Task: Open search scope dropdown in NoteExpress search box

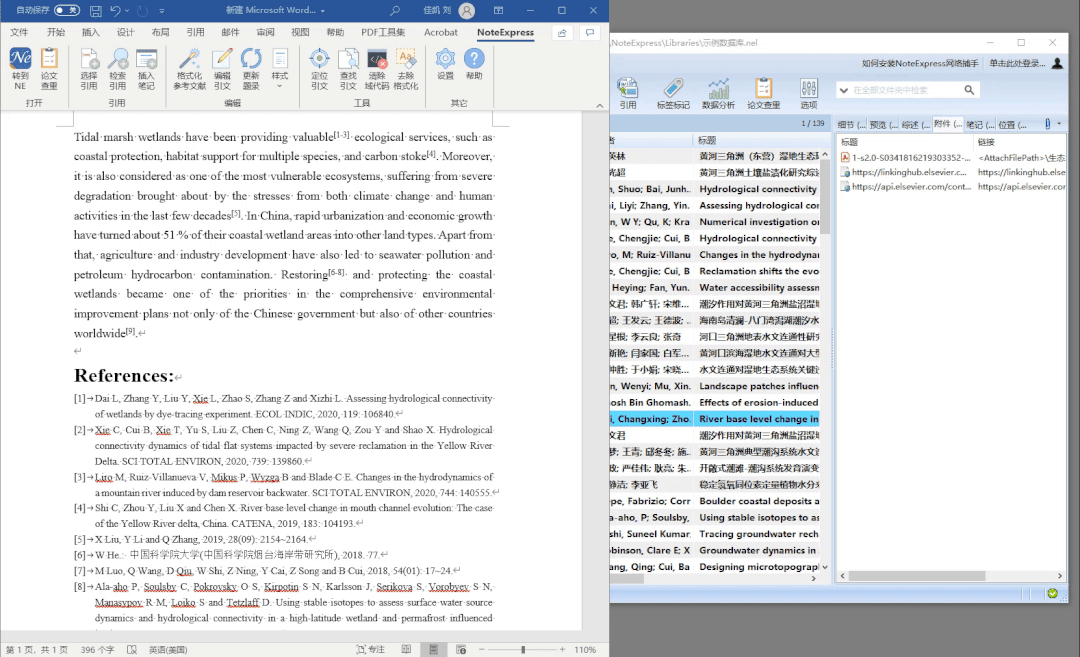Action: point(844,90)
